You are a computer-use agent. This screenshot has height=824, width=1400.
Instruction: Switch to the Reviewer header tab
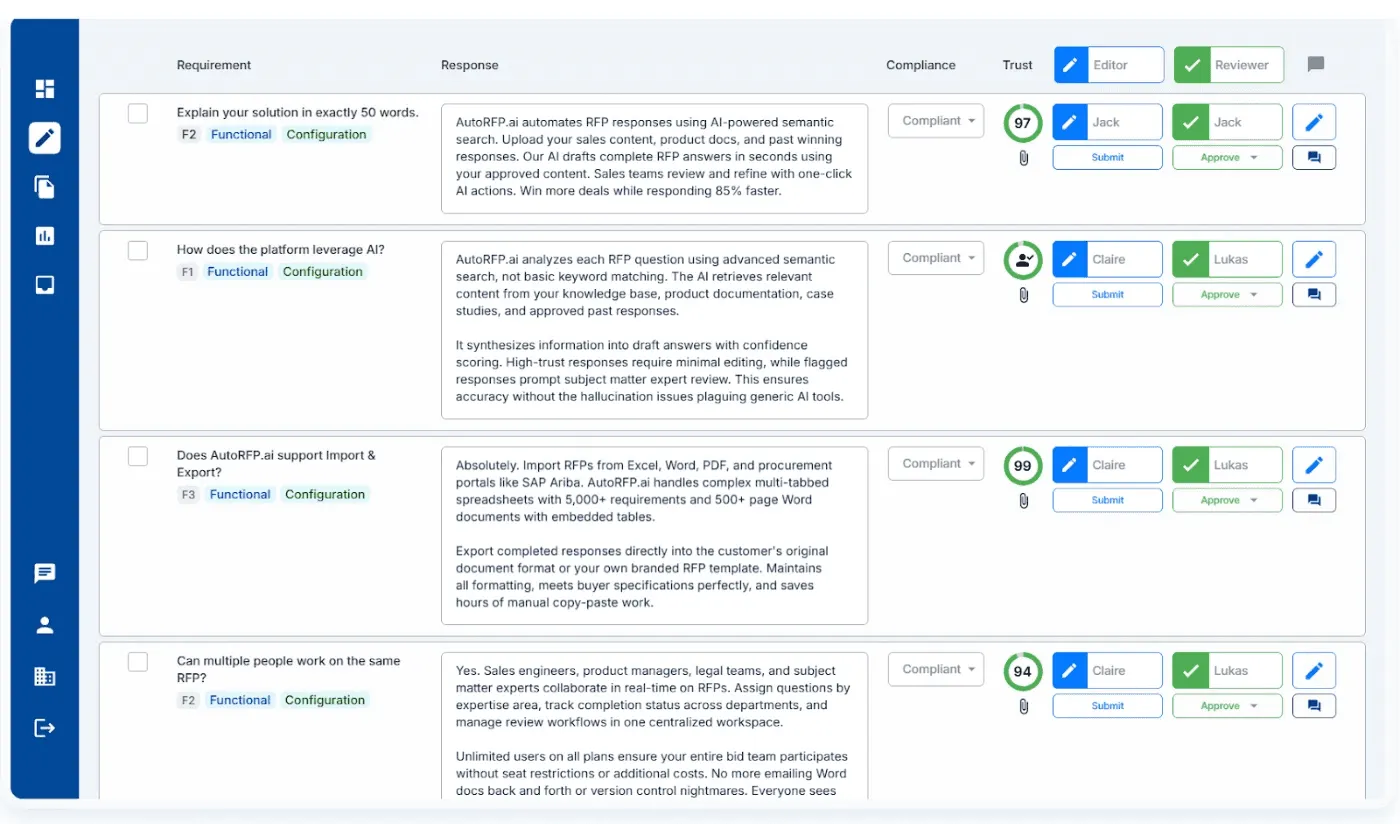pos(1227,65)
